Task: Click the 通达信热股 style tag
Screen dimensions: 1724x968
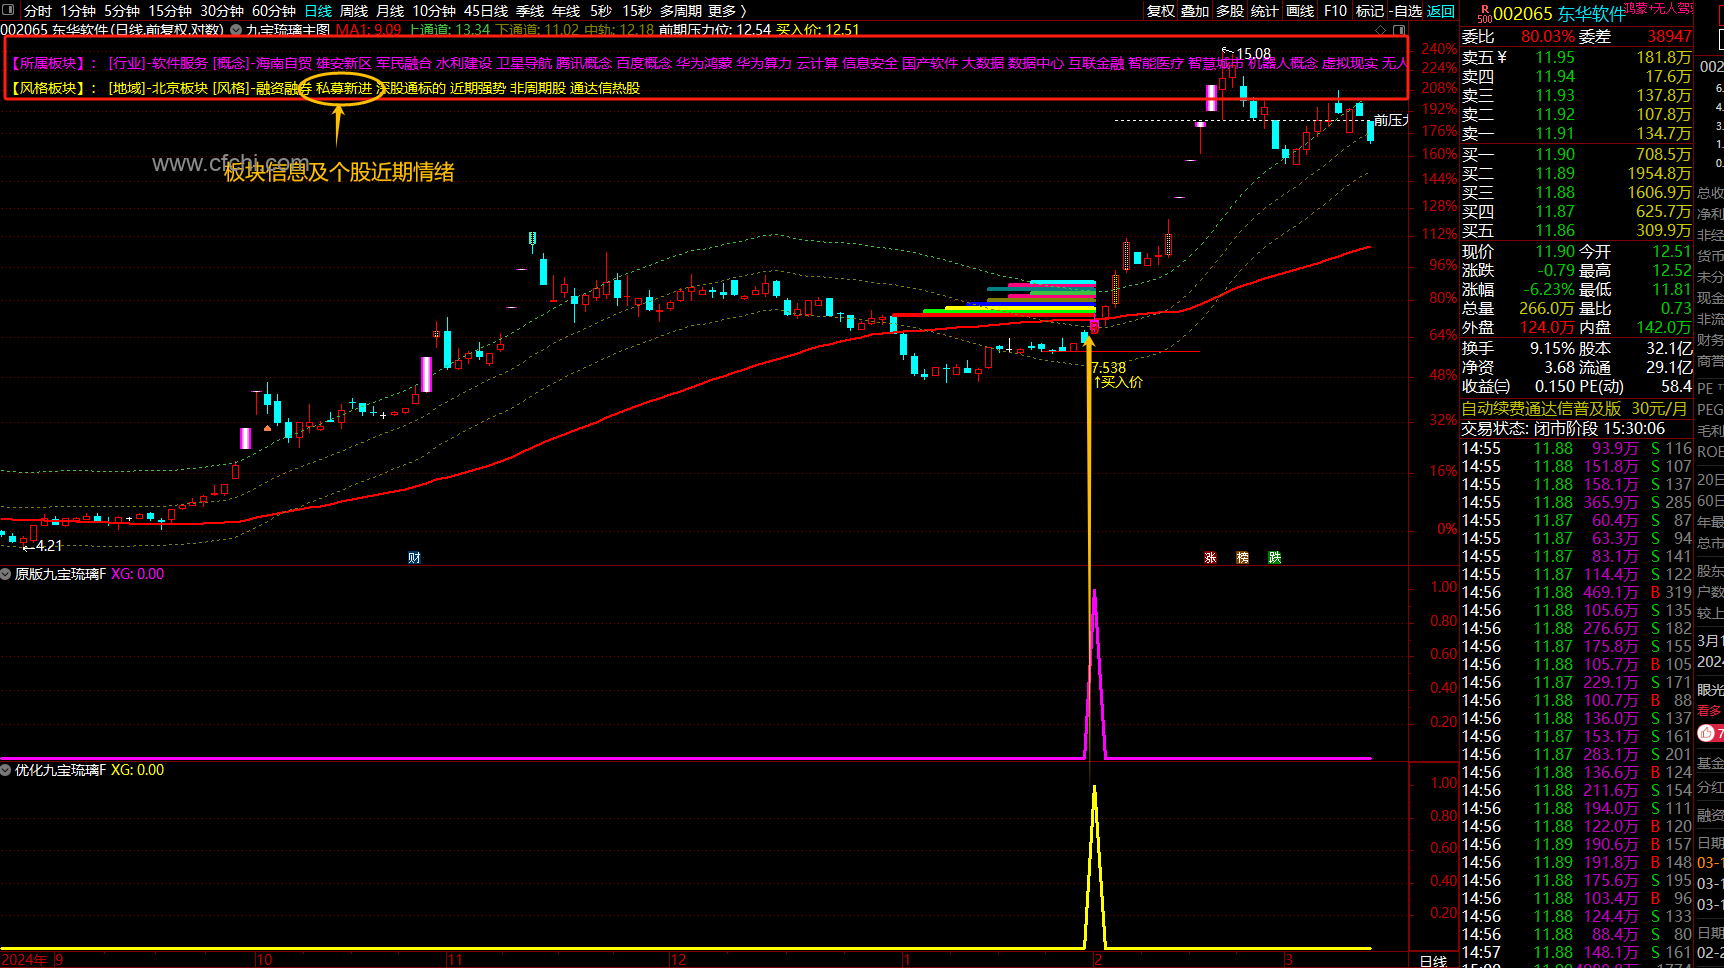Action: pyautogui.click(x=605, y=88)
